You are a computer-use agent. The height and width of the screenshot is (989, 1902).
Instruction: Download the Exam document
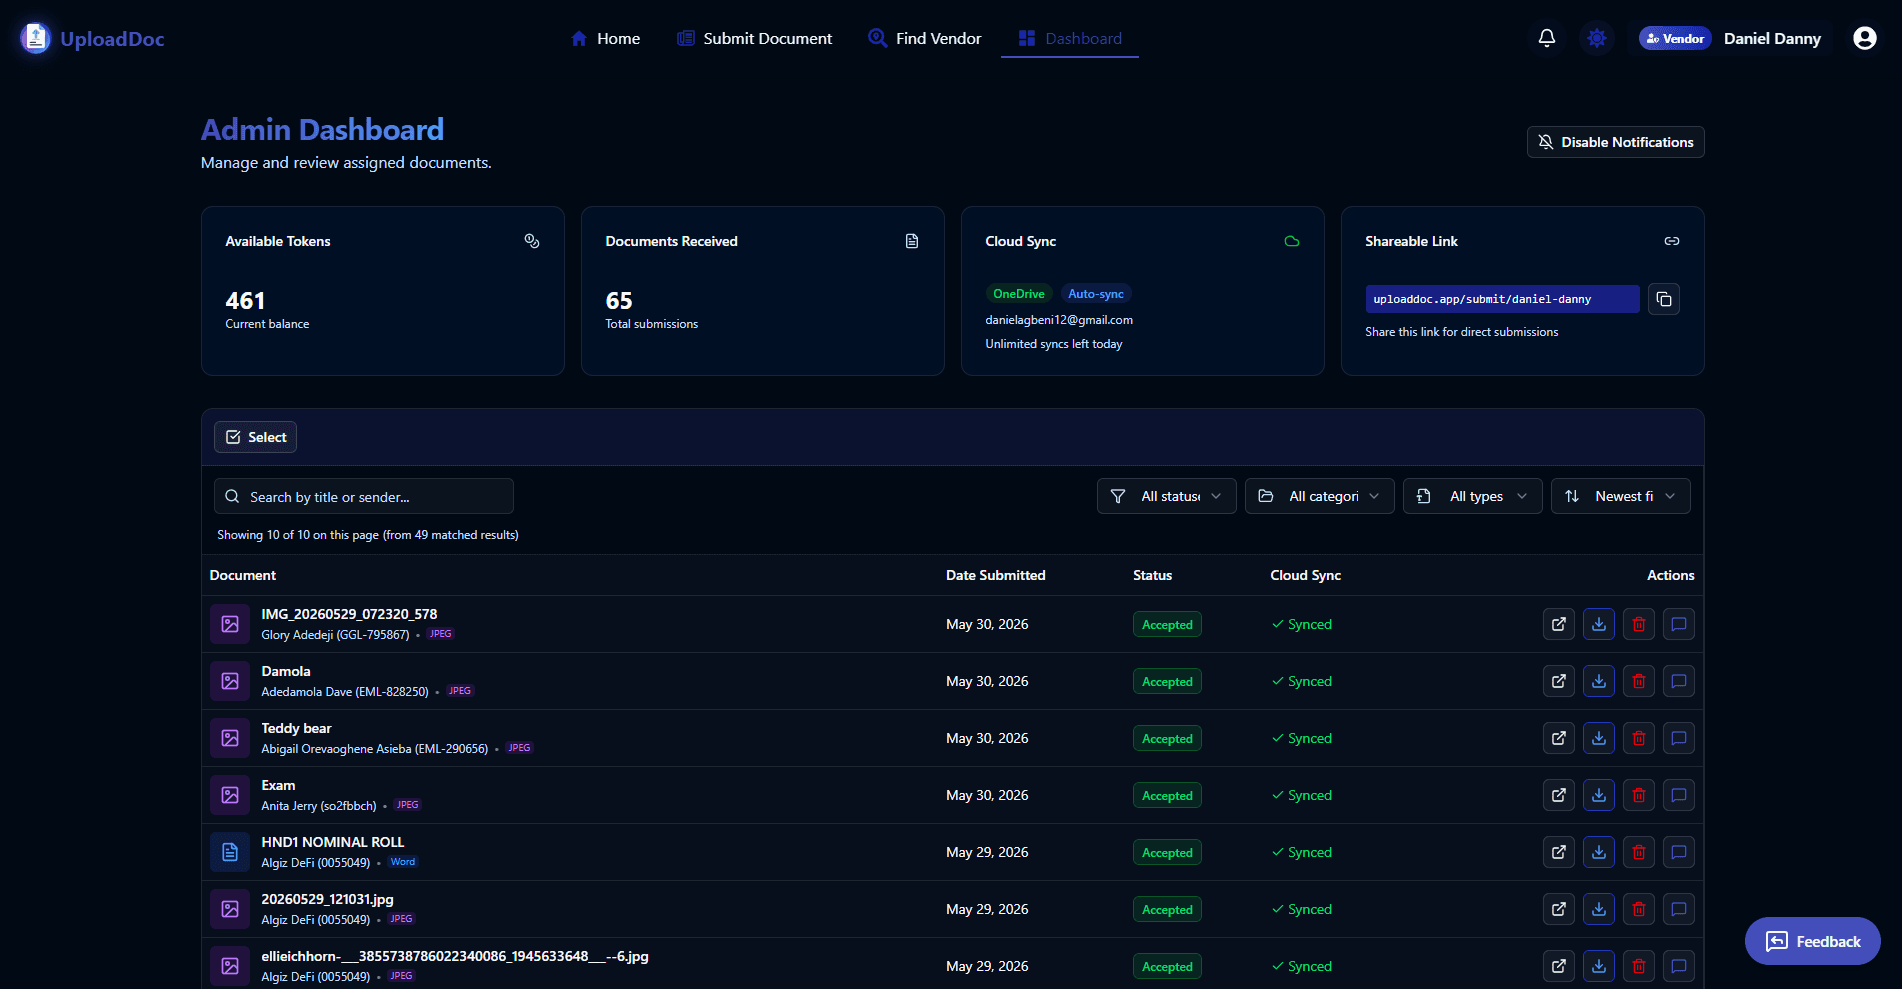coord(1598,795)
